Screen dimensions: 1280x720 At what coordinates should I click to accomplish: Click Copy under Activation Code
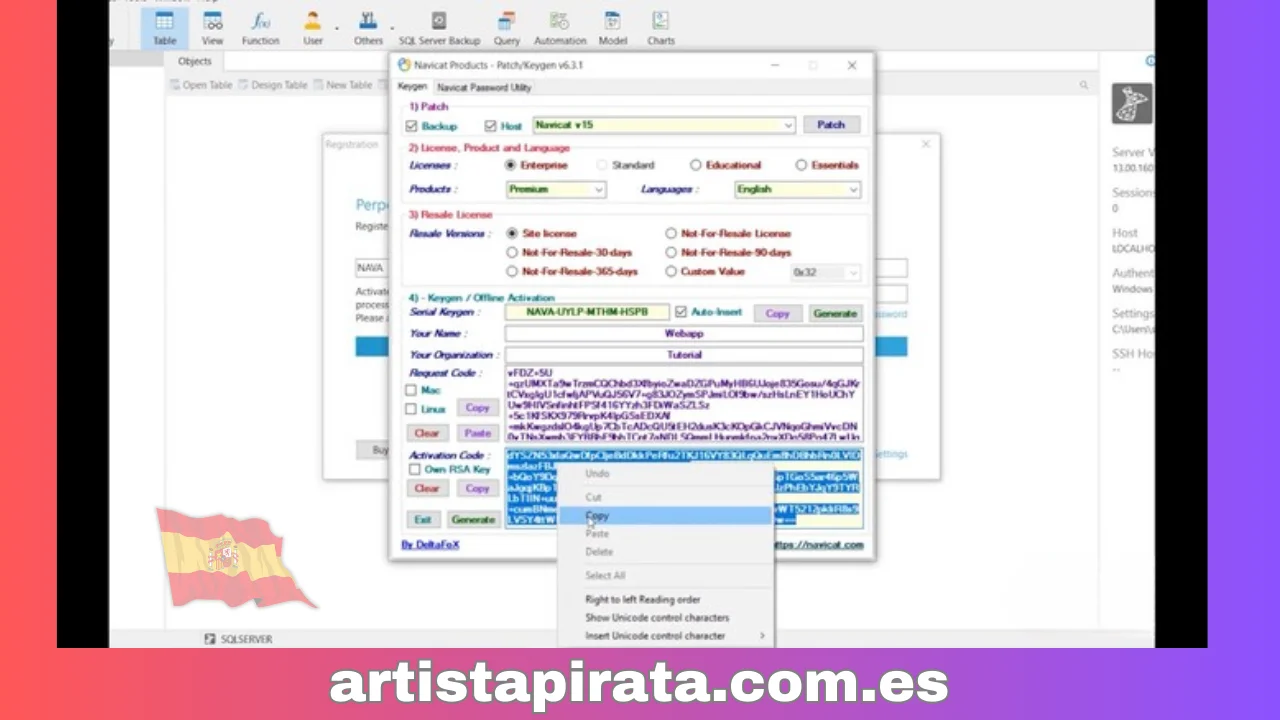tap(477, 488)
